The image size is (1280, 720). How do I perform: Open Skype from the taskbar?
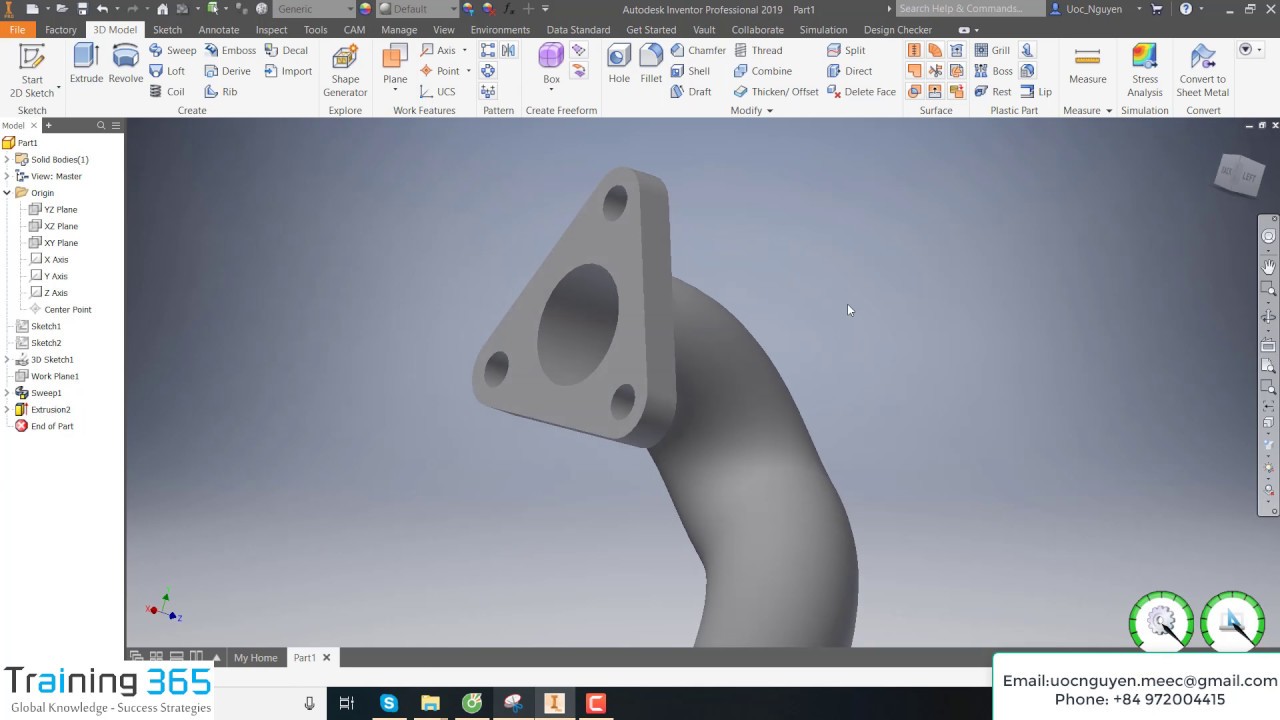[388, 703]
